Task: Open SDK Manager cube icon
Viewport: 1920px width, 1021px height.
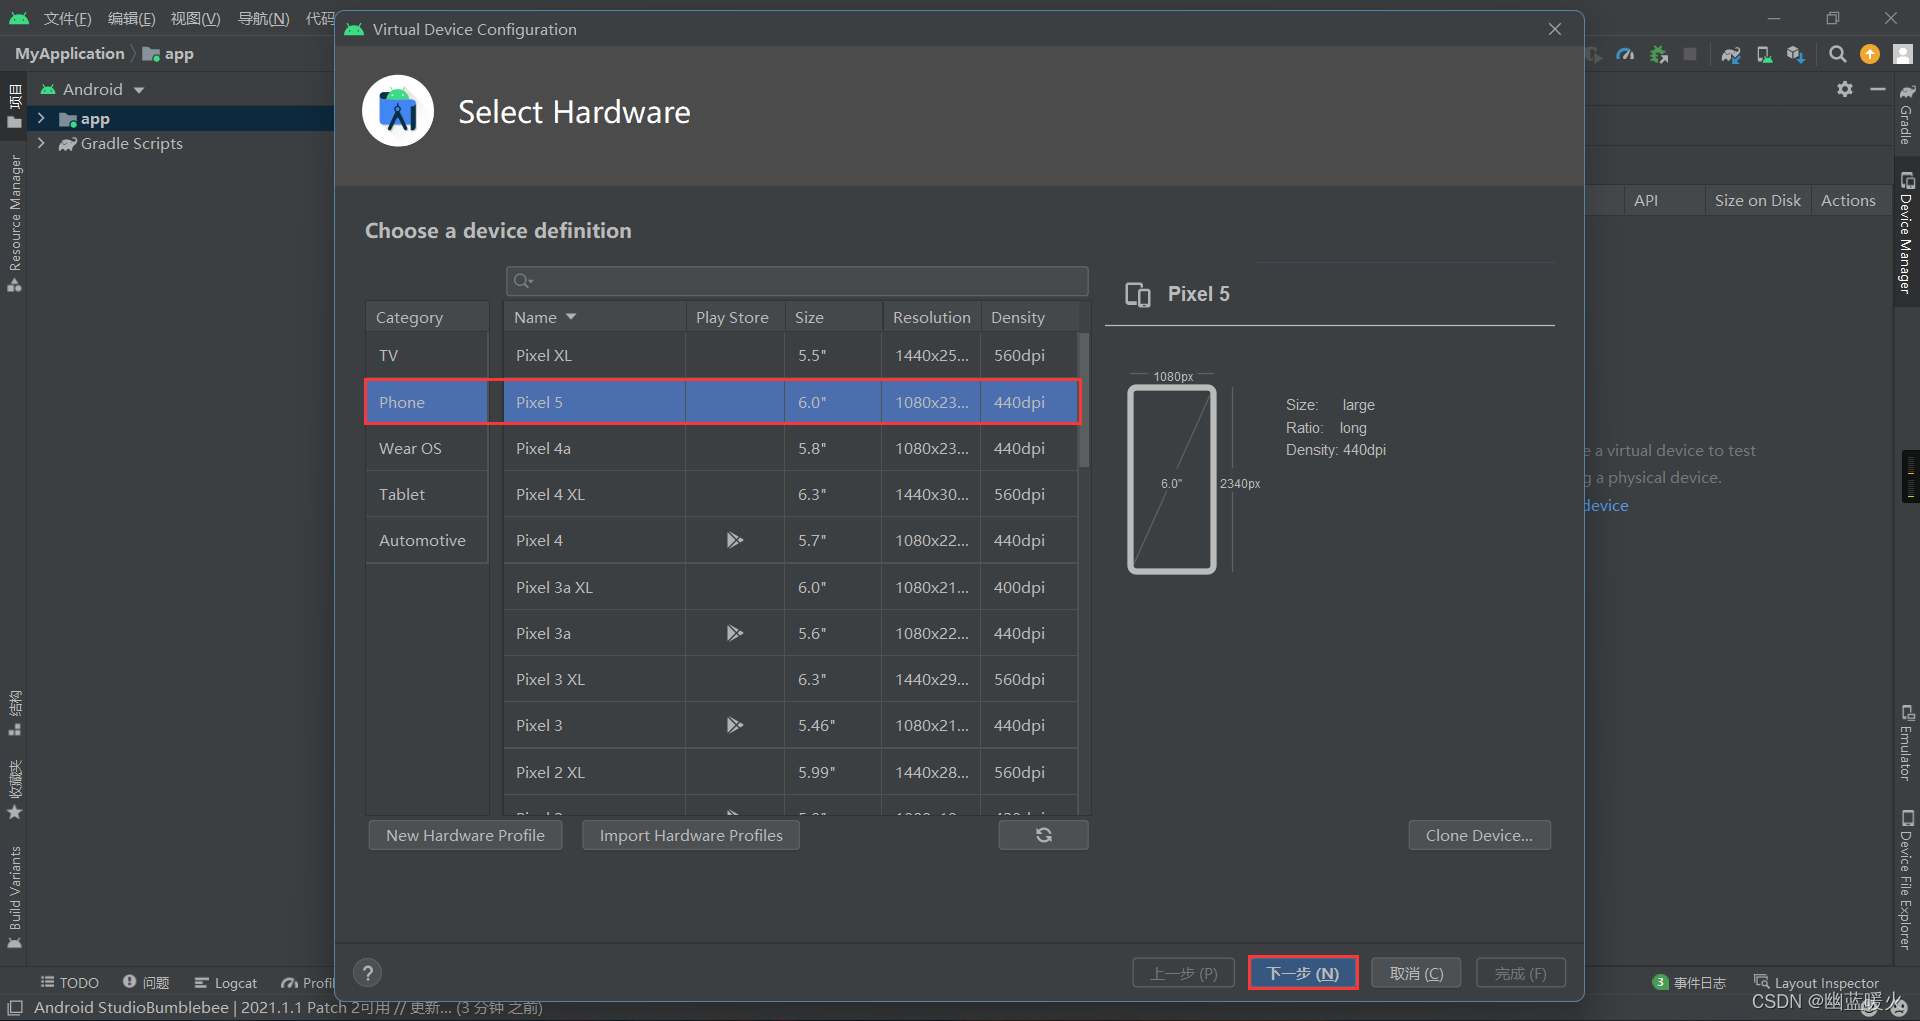Action: point(1796,54)
